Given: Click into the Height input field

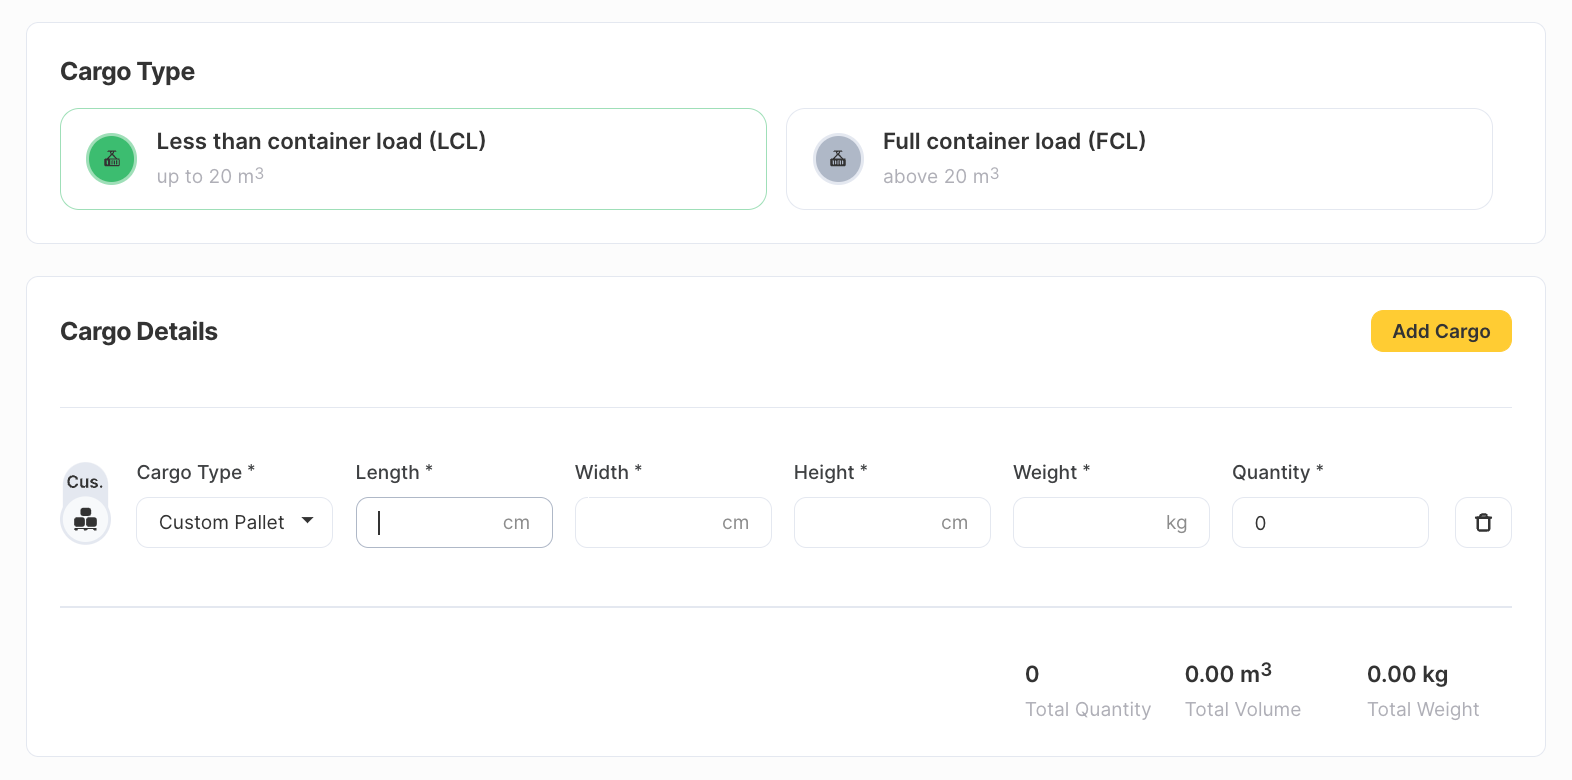Looking at the screenshot, I should pyautogui.click(x=892, y=522).
